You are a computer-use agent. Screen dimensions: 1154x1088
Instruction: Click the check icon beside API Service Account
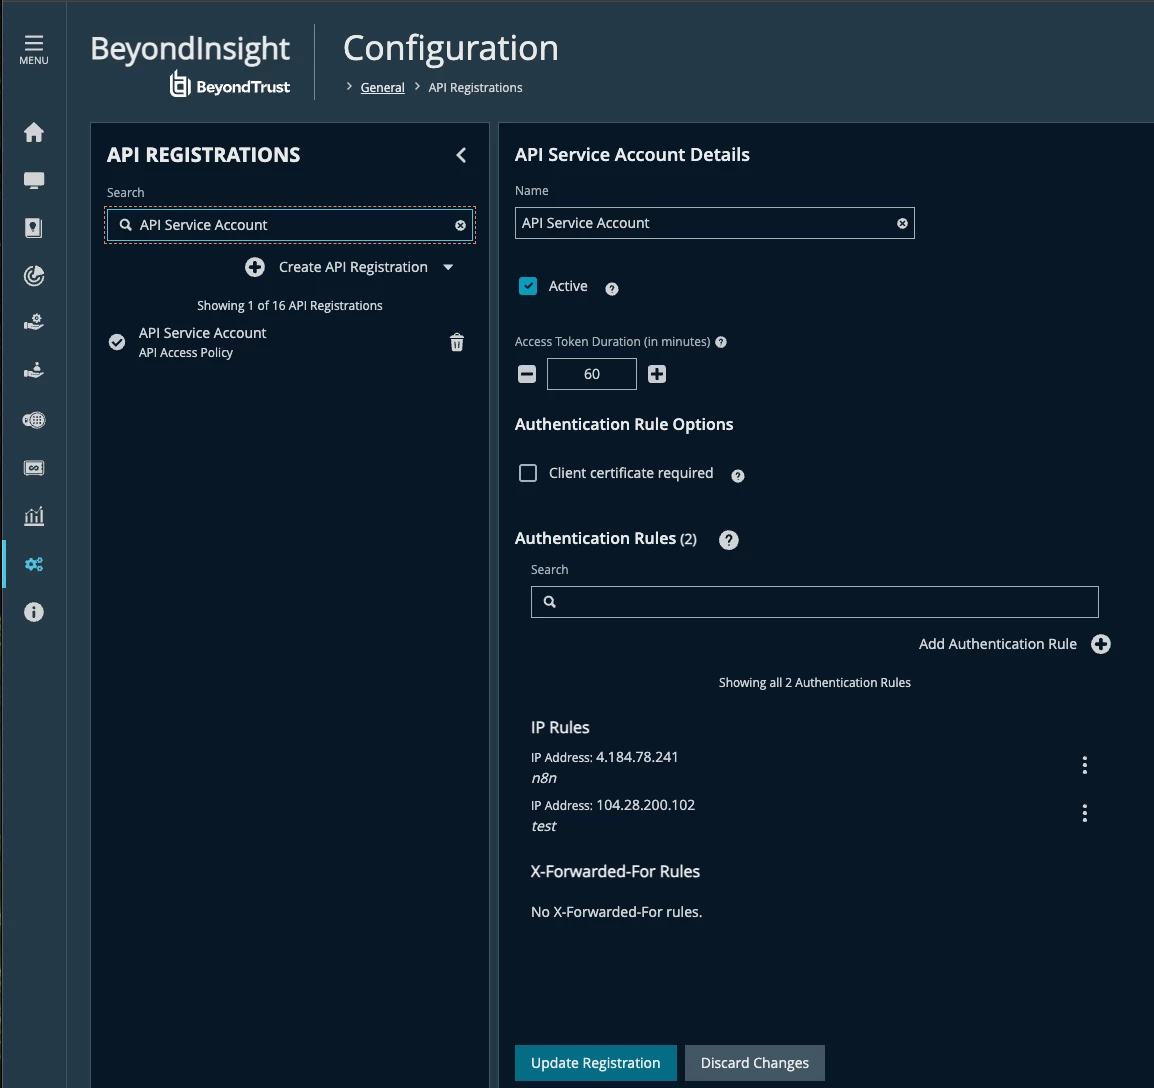tap(117, 342)
